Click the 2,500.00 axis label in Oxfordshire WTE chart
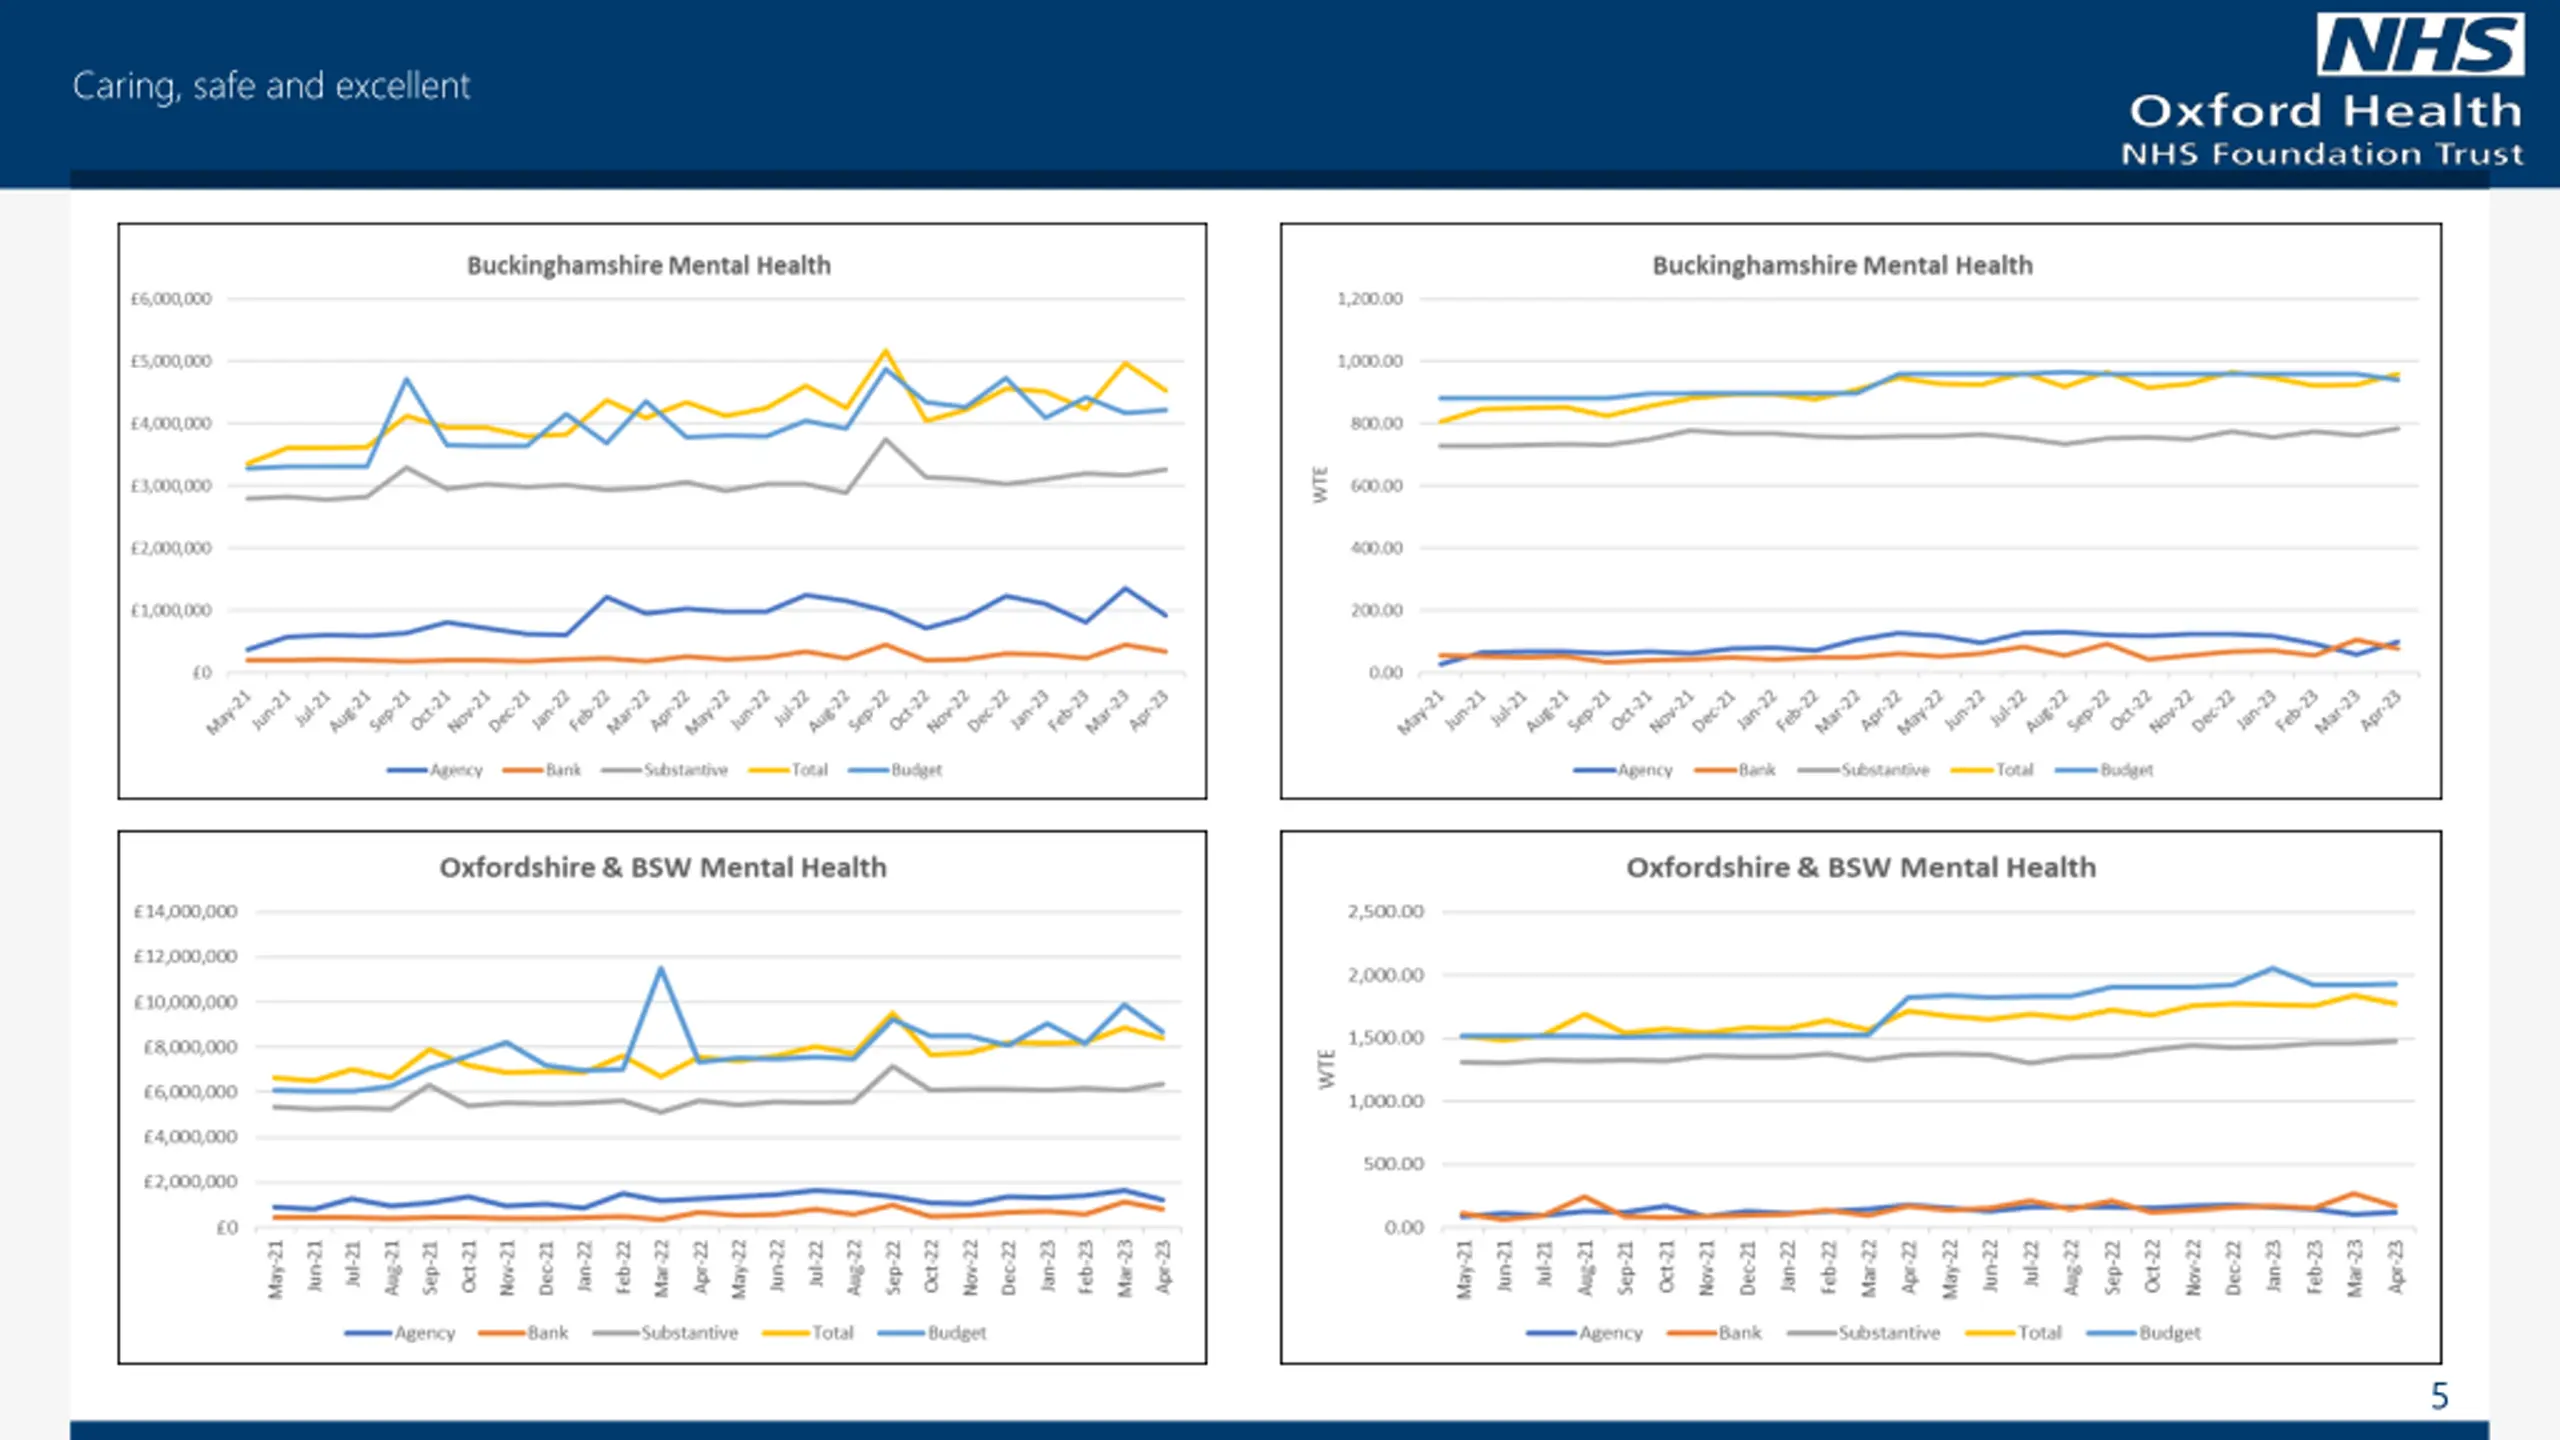The width and height of the screenshot is (2560, 1440). point(1386,911)
